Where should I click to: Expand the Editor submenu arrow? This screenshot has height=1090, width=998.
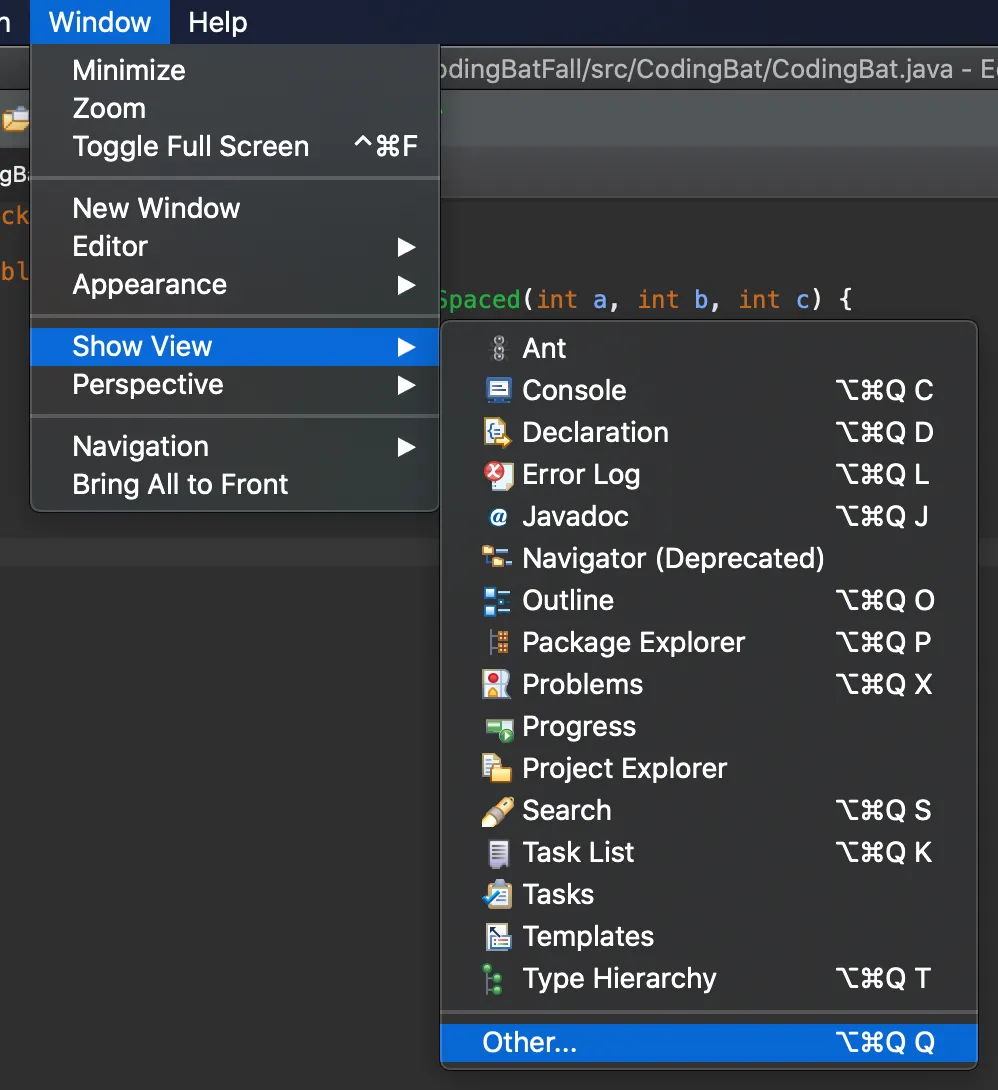(406, 247)
